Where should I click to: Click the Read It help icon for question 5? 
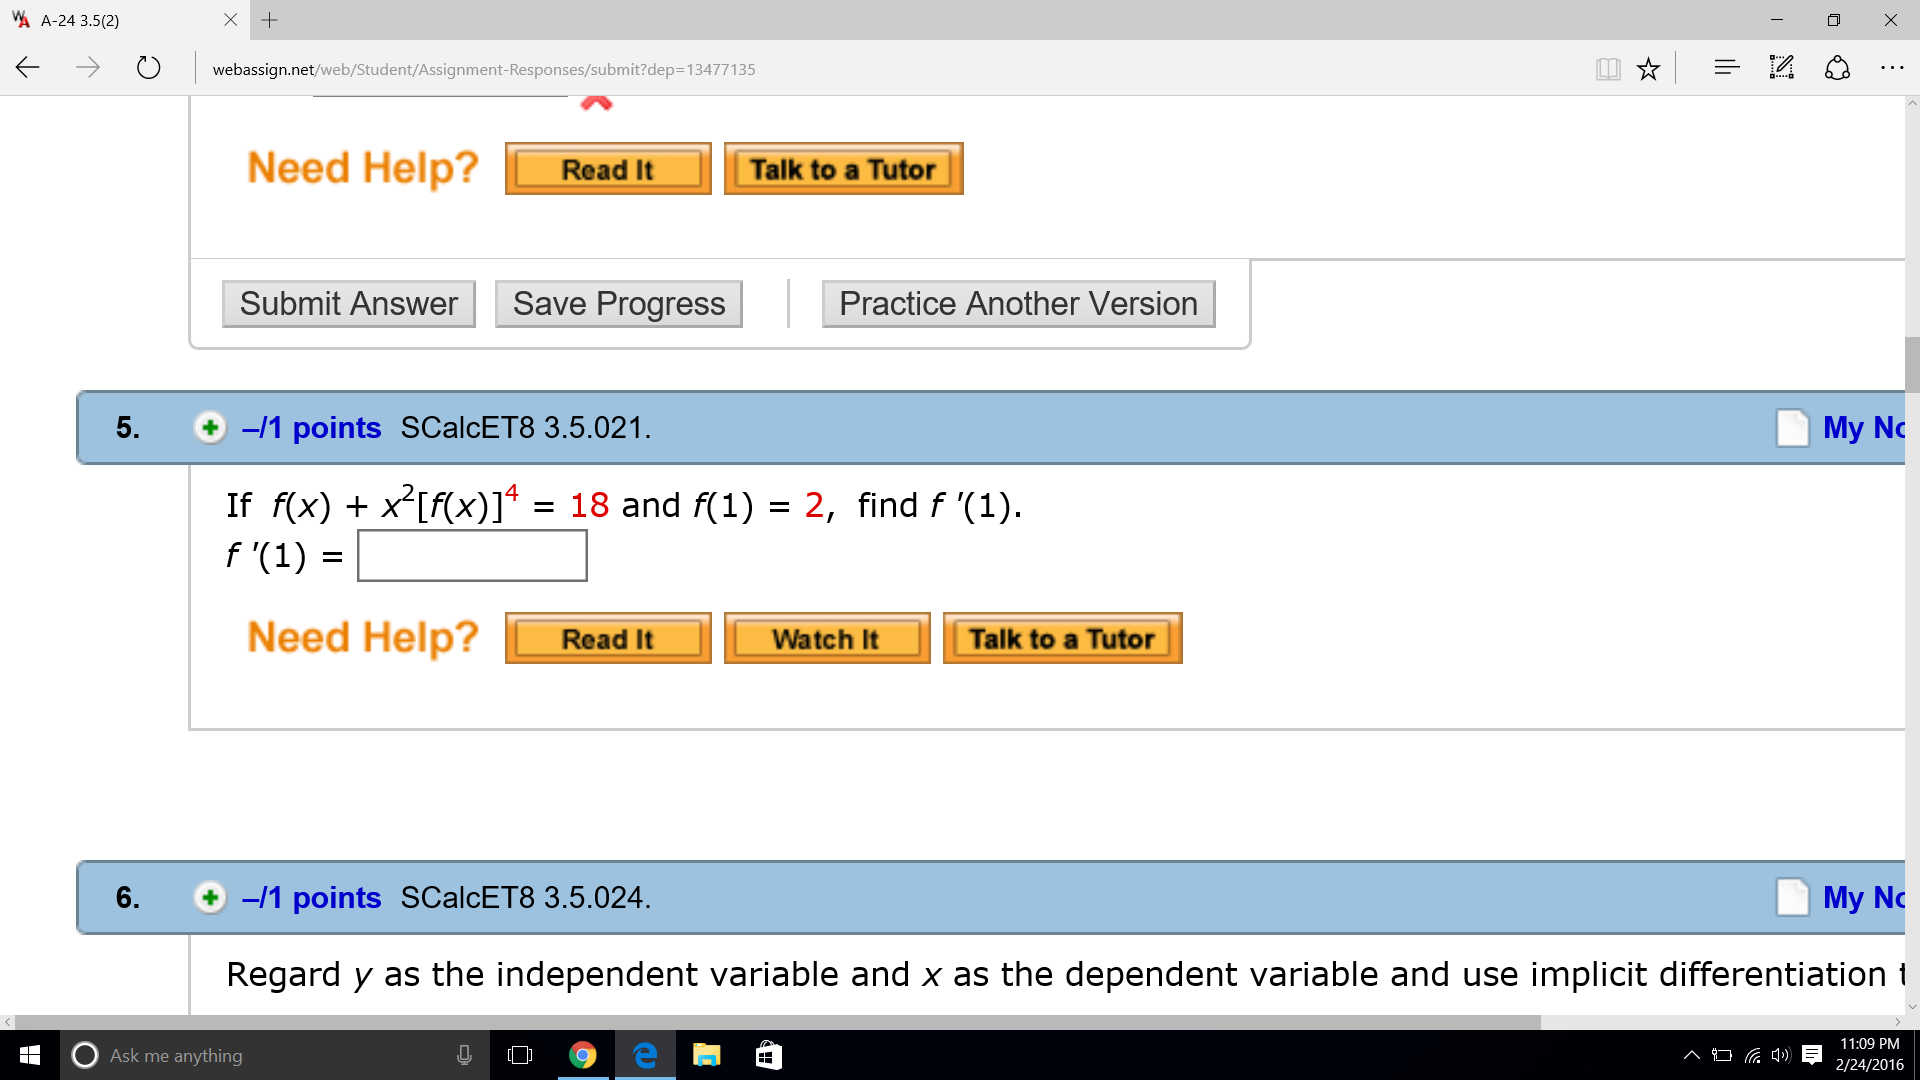click(607, 638)
